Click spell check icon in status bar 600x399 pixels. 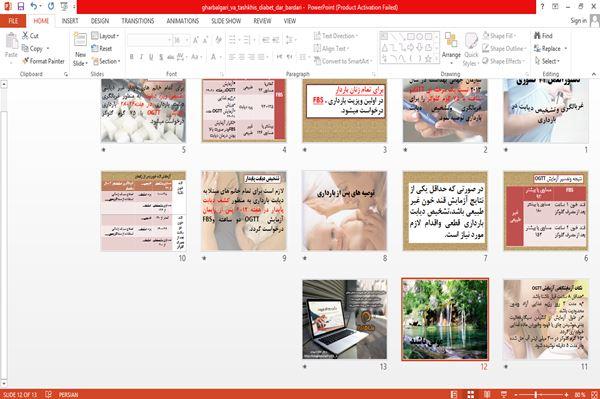(x=49, y=394)
